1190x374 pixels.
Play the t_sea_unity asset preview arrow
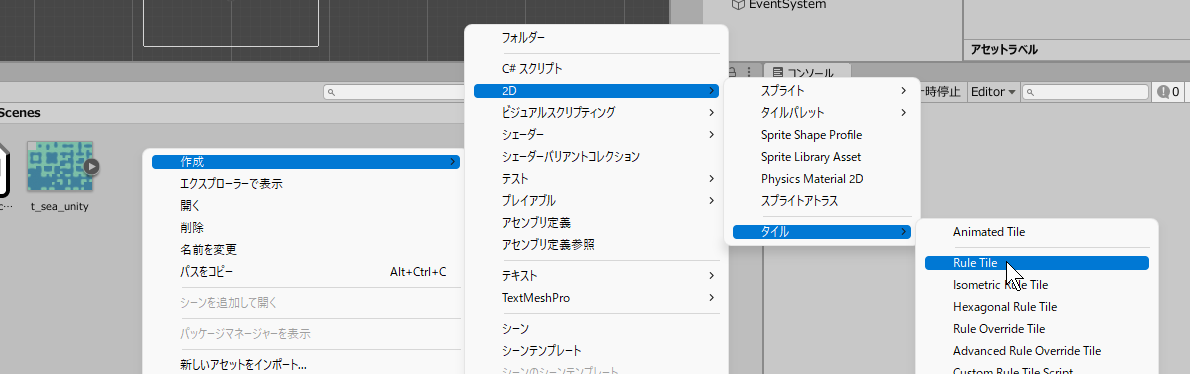click(91, 166)
